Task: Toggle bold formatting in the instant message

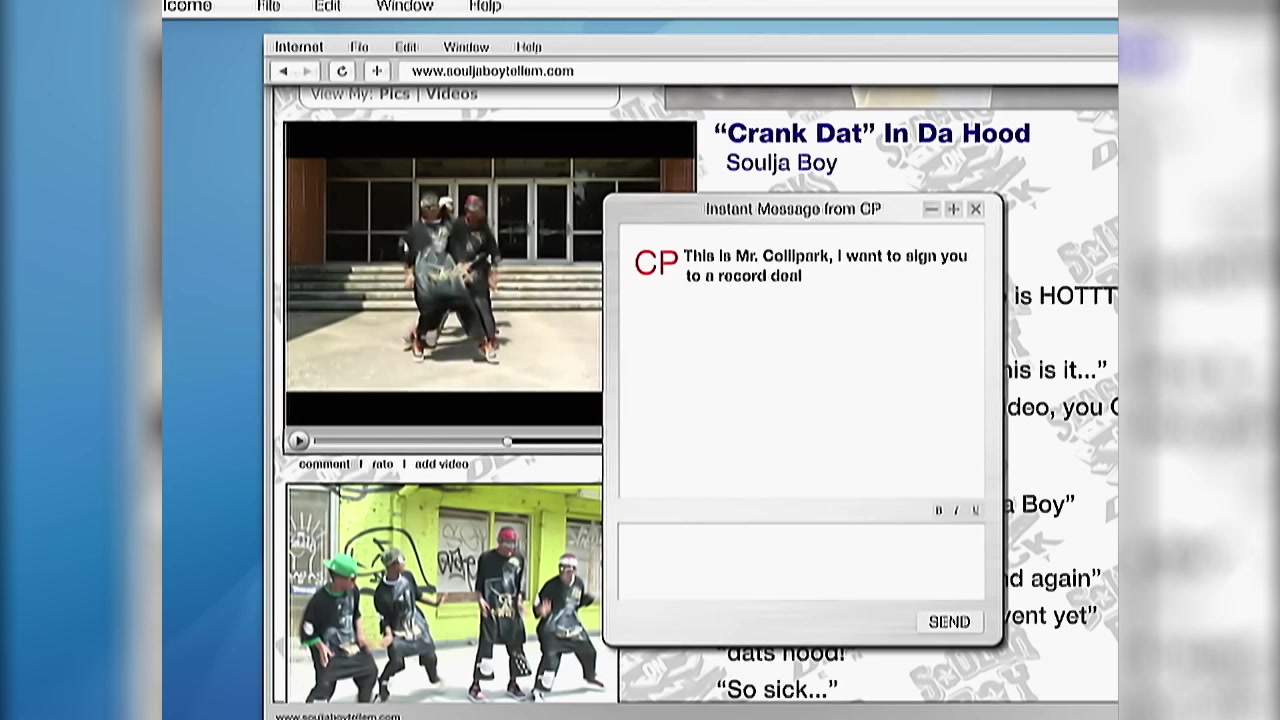Action: click(x=938, y=510)
